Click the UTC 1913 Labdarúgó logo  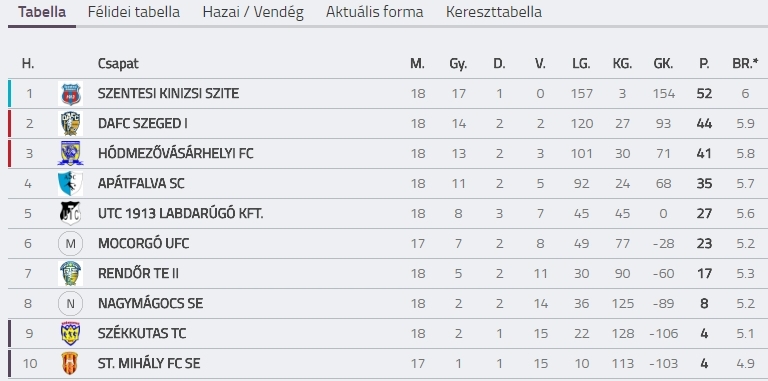pos(70,214)
